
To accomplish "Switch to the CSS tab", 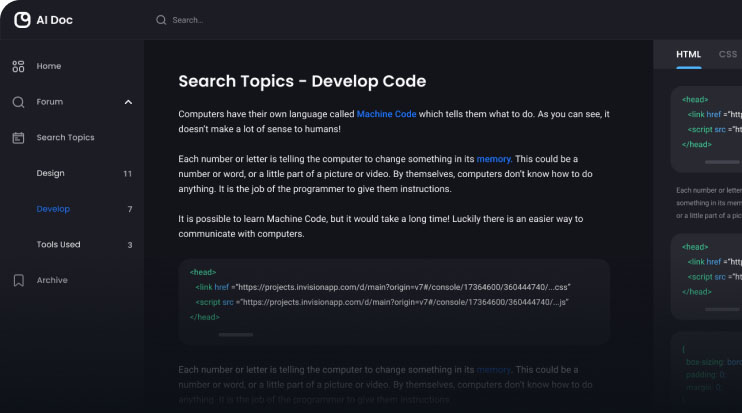I will (x=727, y=54).
